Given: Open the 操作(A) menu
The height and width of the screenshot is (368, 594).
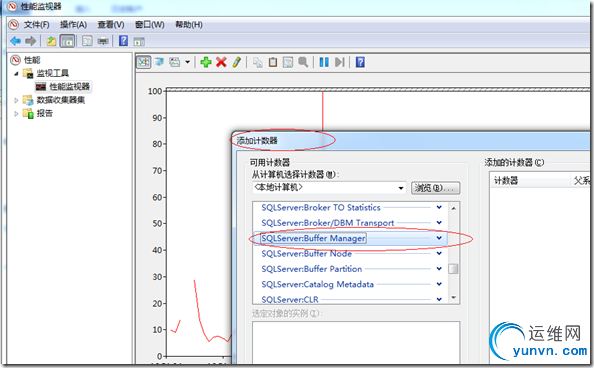Looking at the screenshot, I should (73, 25).
